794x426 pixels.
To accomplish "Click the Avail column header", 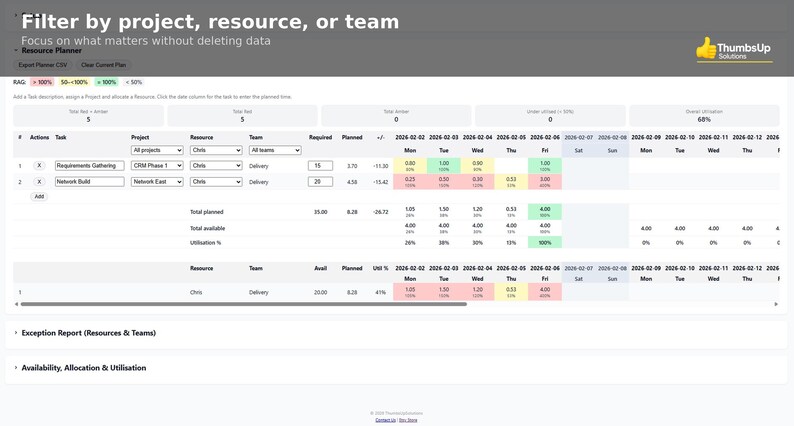I will tap(321, 268).
